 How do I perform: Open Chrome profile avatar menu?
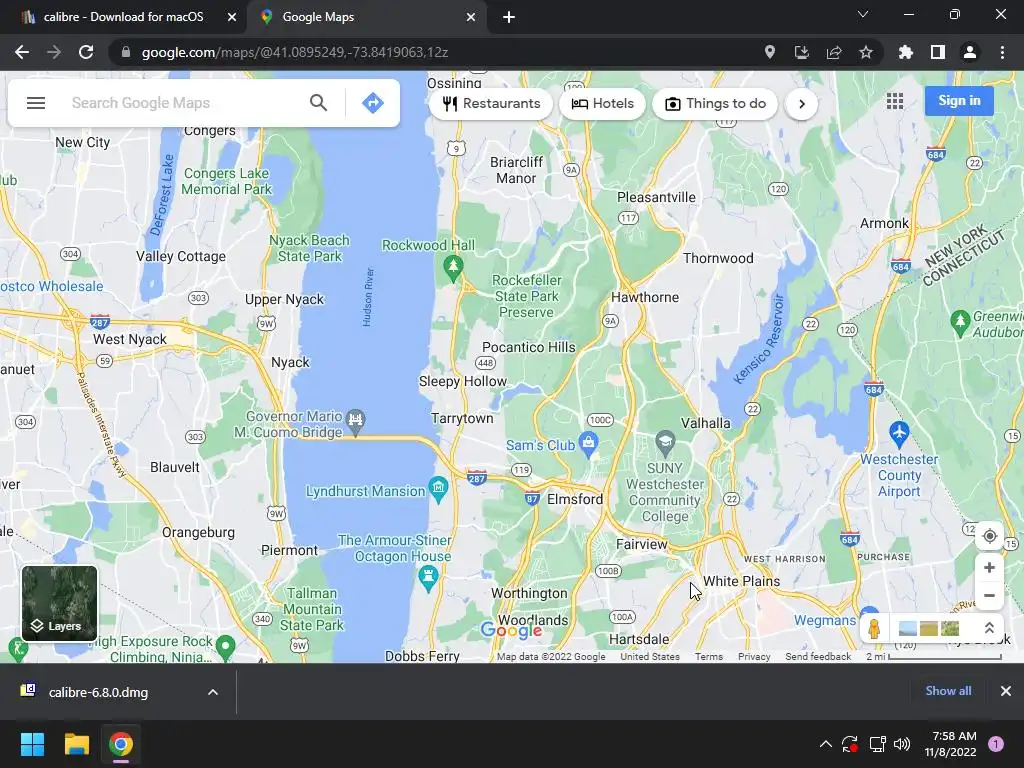[x=969, y=52]
